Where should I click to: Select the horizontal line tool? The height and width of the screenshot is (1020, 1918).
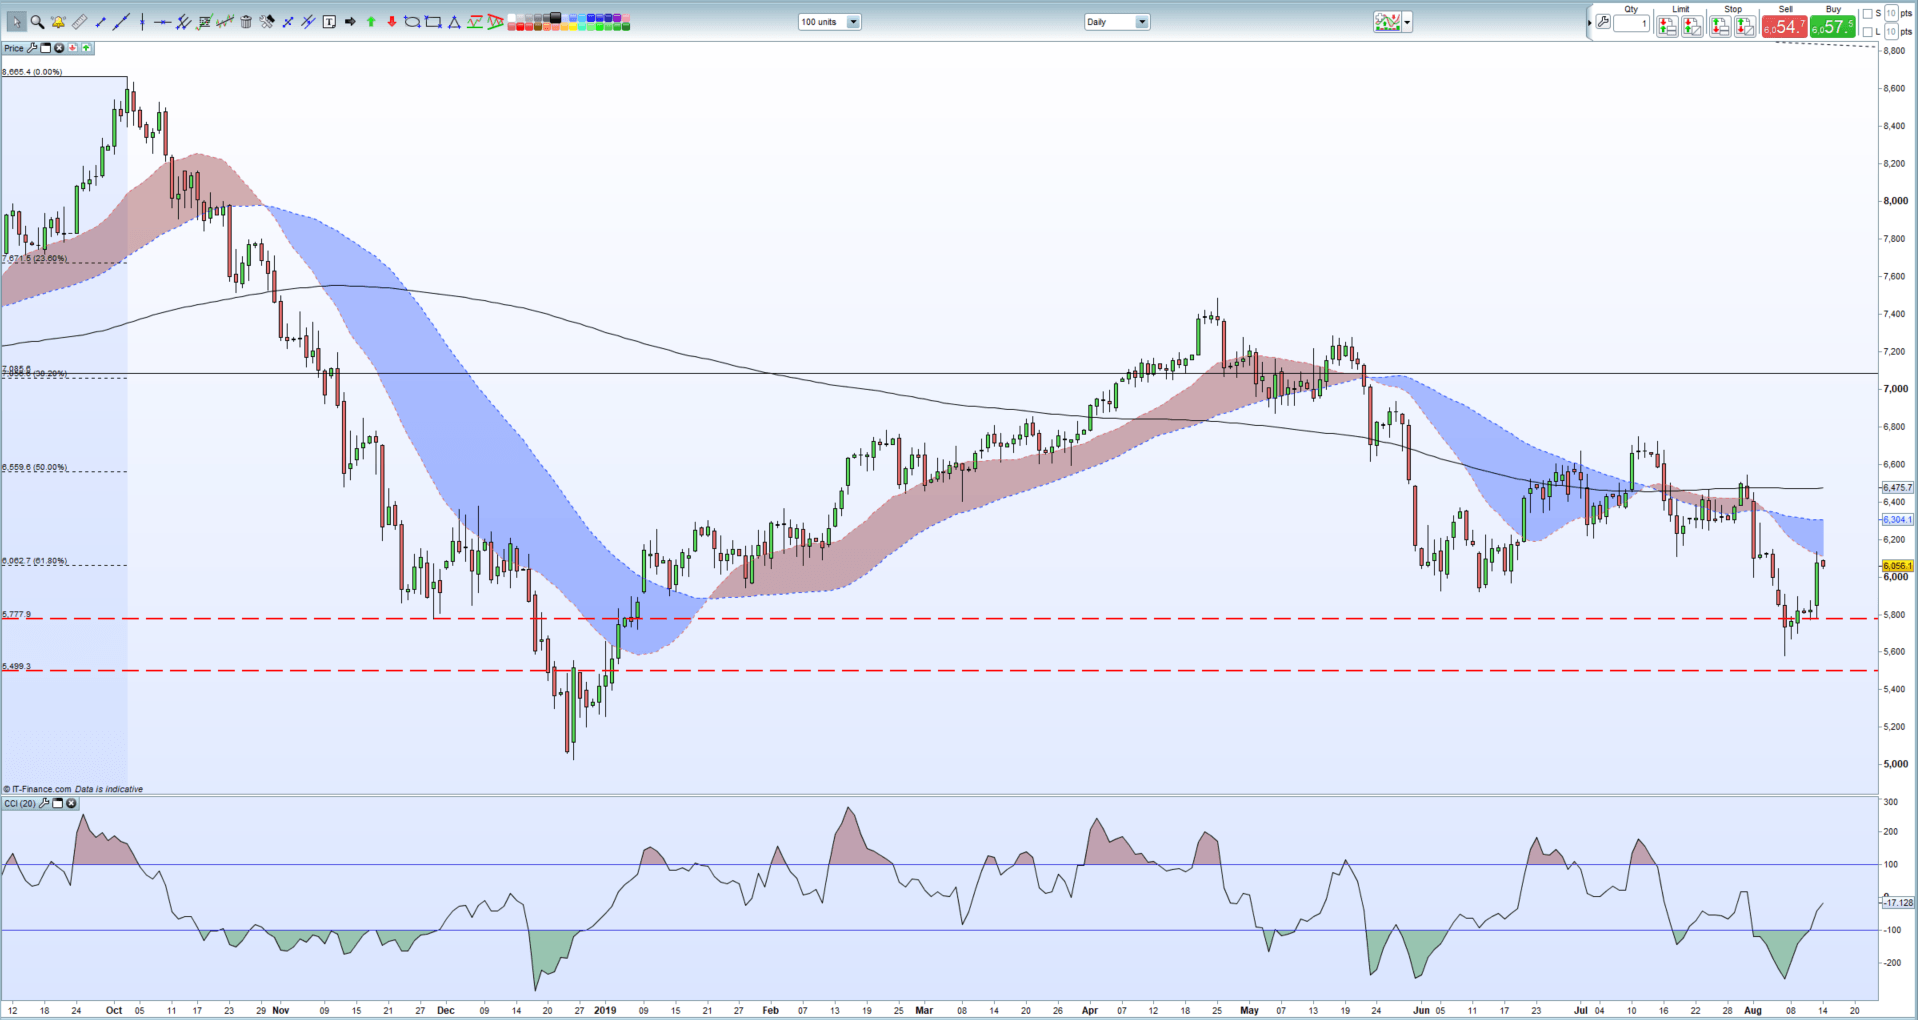162,22
